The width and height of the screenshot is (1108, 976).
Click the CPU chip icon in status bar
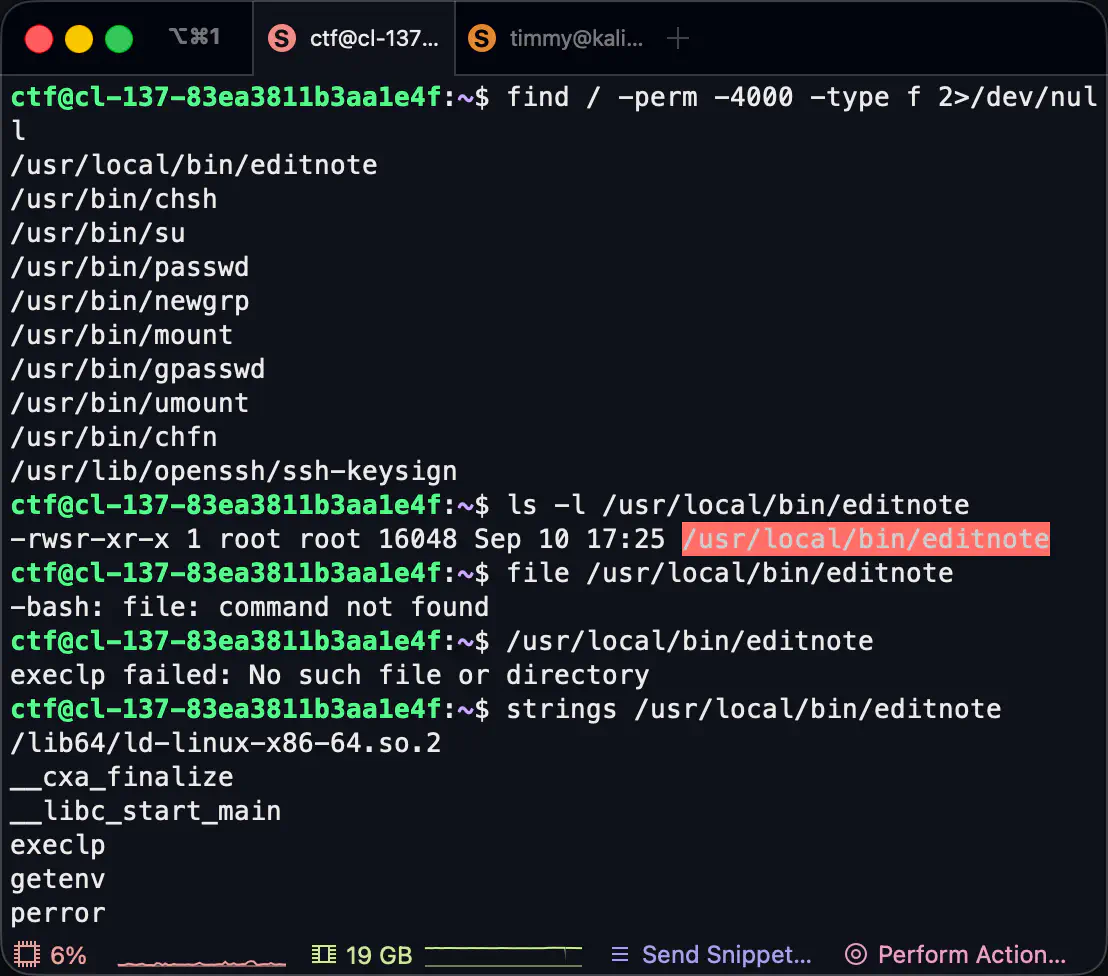(26, 955)
